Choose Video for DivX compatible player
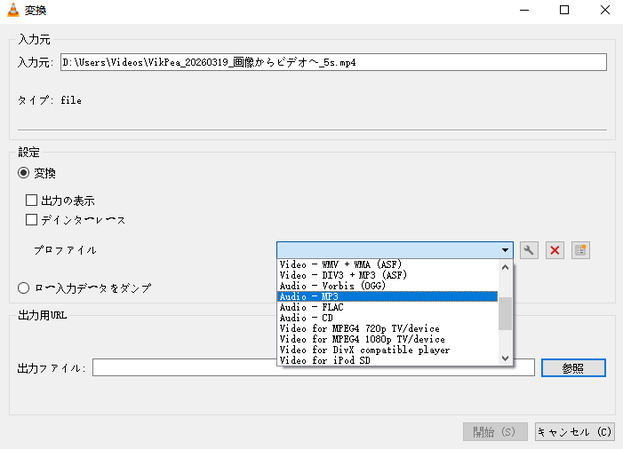 [387, 350]
